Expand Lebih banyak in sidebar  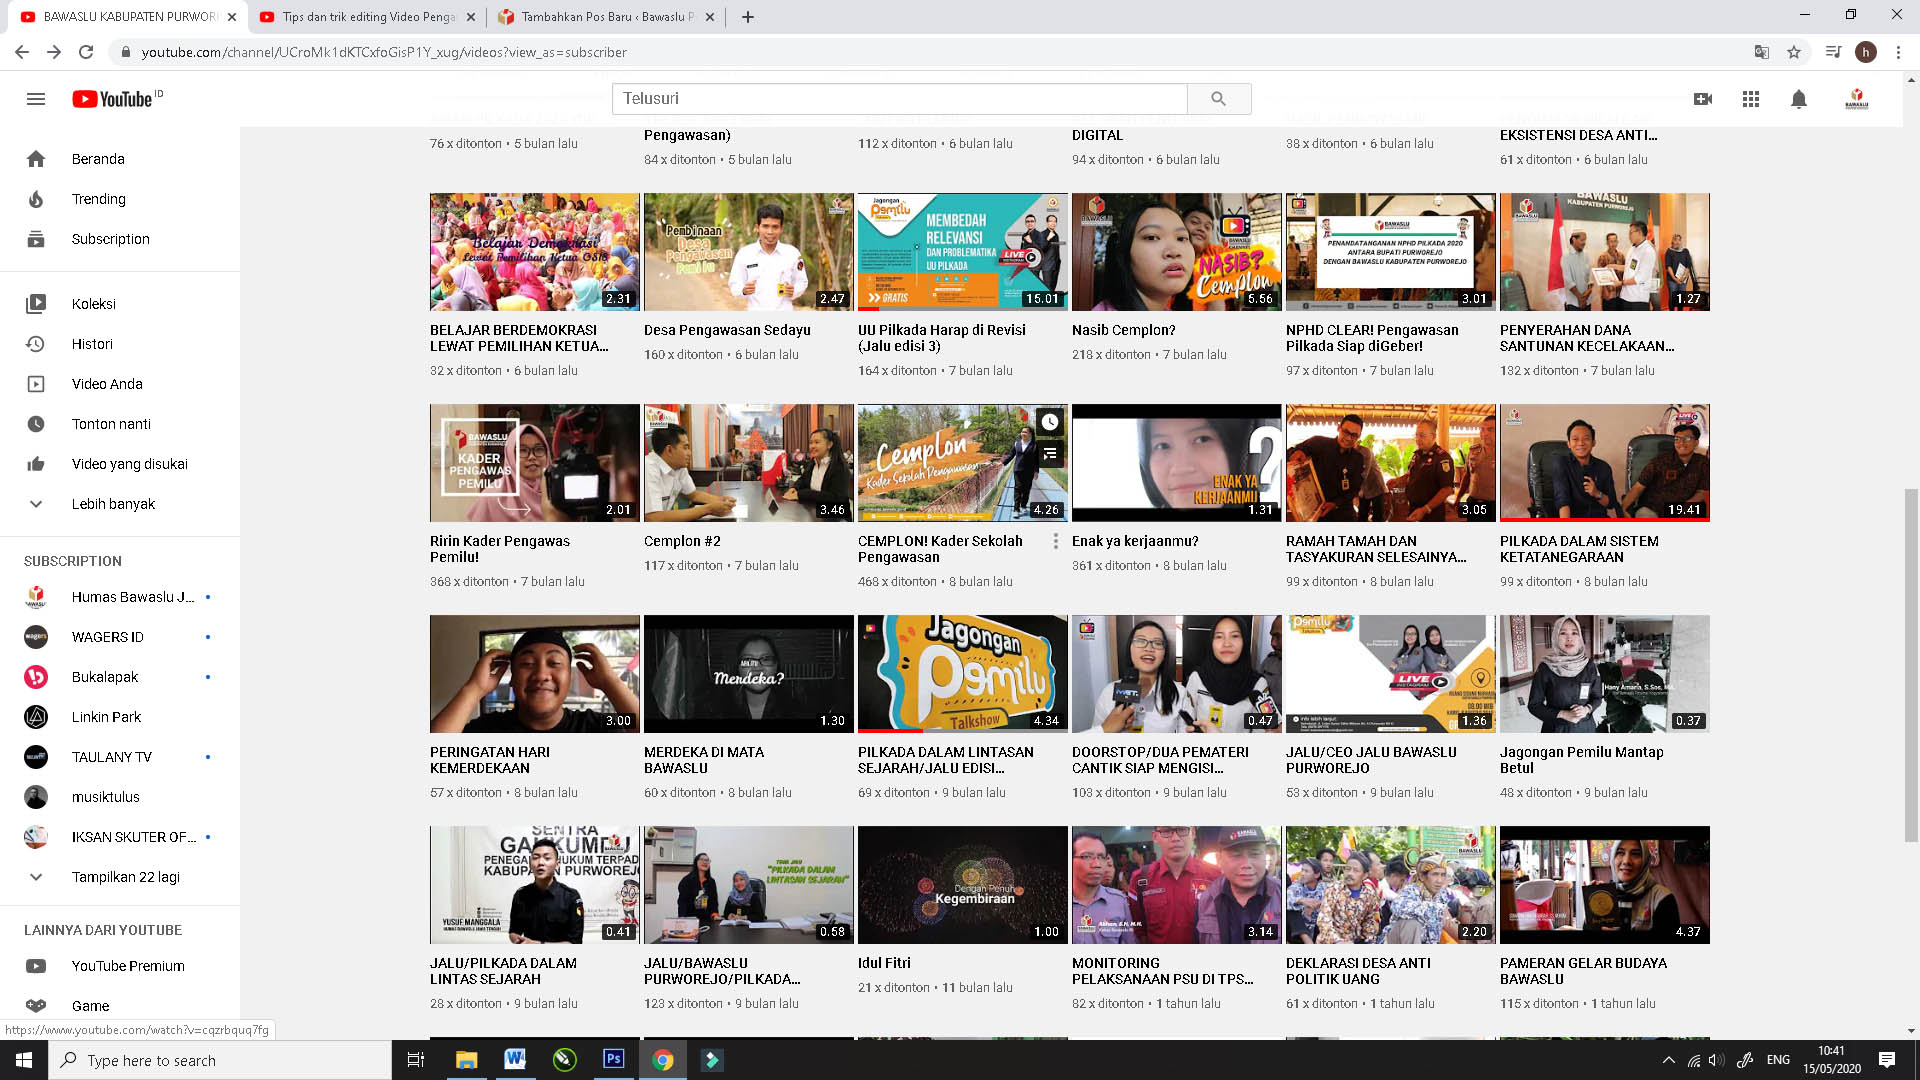click(113, 504)
